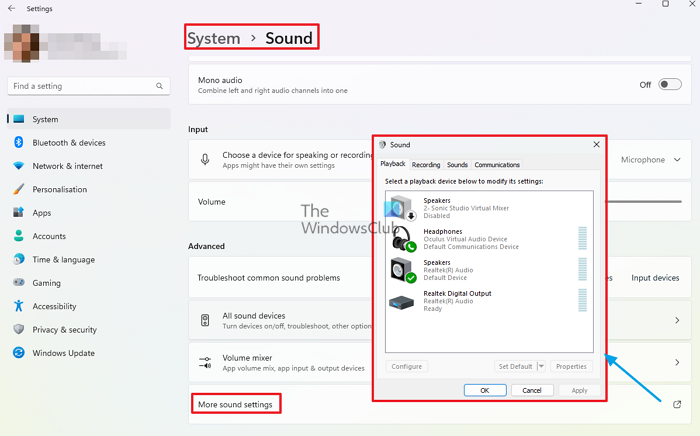Screen dimensions: 700x436
Task: Select the Personalisation brush icon
Action: [x=18, y=189]
